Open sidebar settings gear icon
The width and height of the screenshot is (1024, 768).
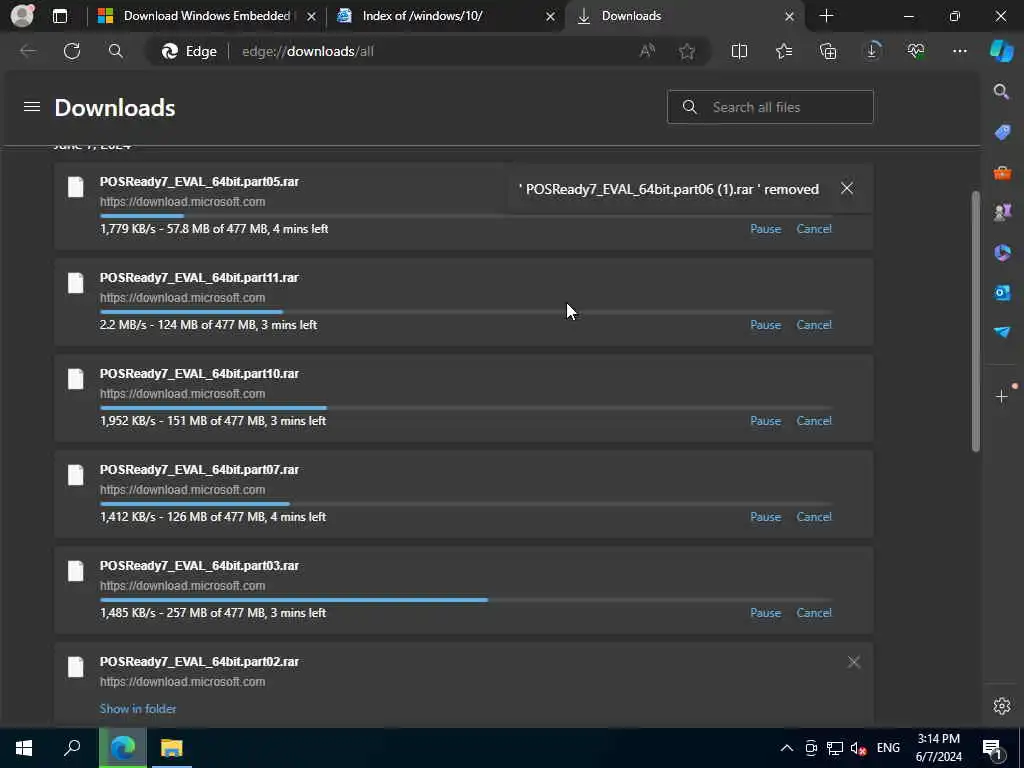pyautogui.click(x=1002, y=706)
